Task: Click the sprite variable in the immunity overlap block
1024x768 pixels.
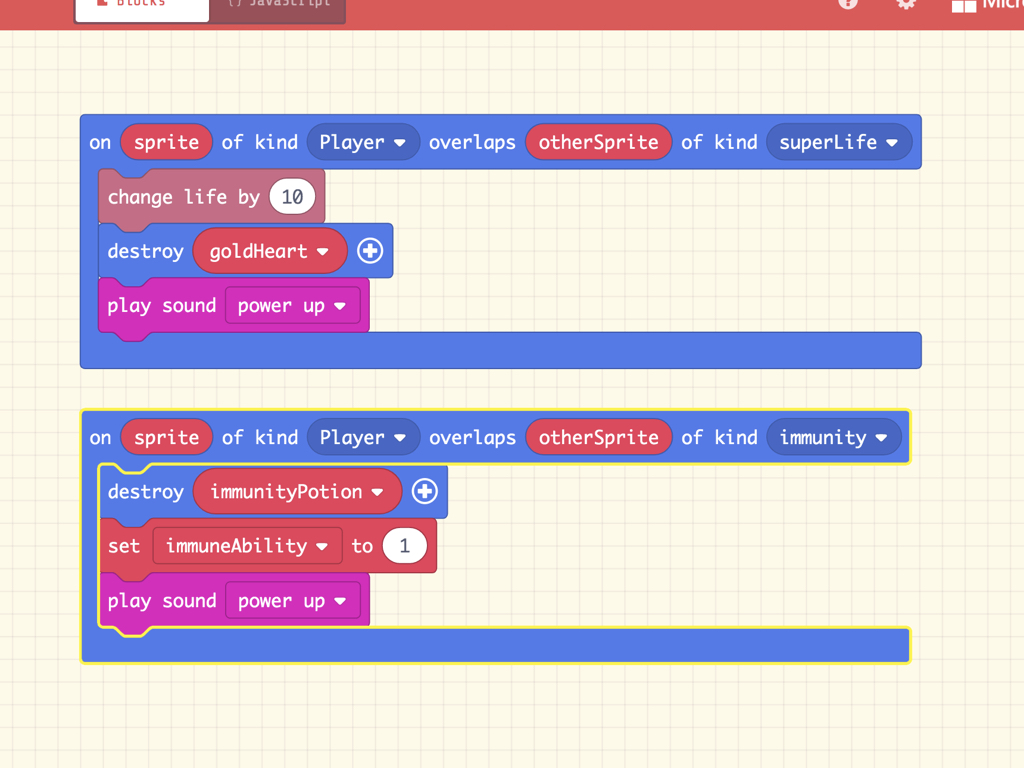Action: click(167, 437)
